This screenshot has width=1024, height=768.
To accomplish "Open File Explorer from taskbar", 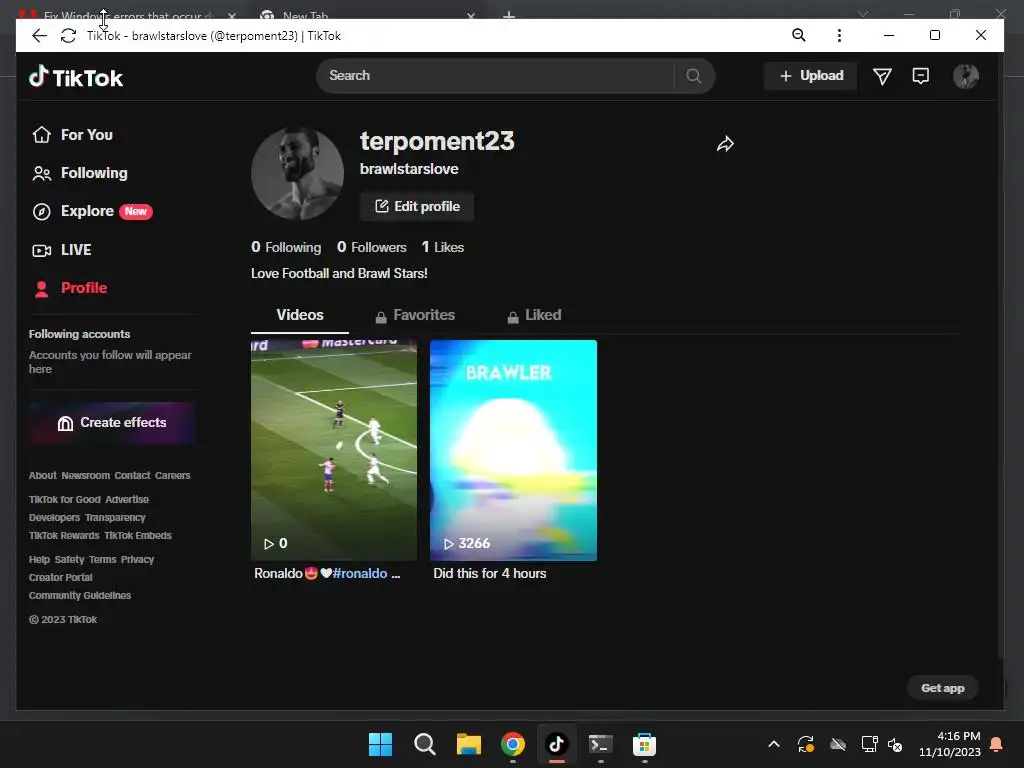I will coord(468,744).
